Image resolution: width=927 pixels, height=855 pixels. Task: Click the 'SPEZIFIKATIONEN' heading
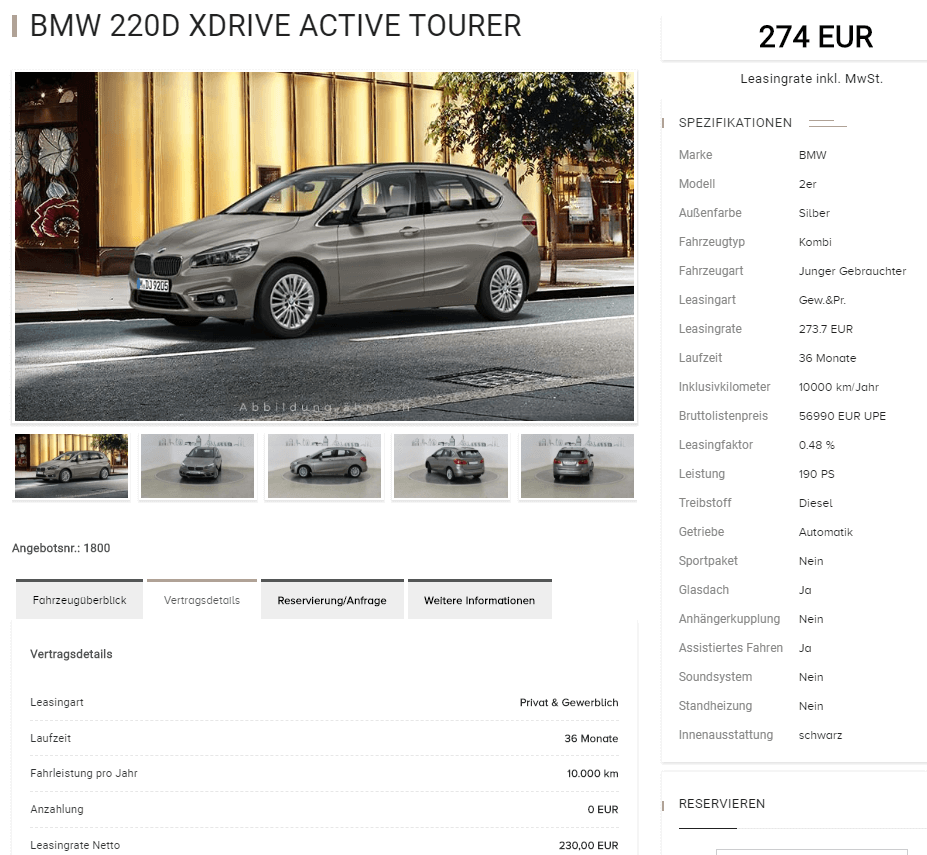pos(735,122)
